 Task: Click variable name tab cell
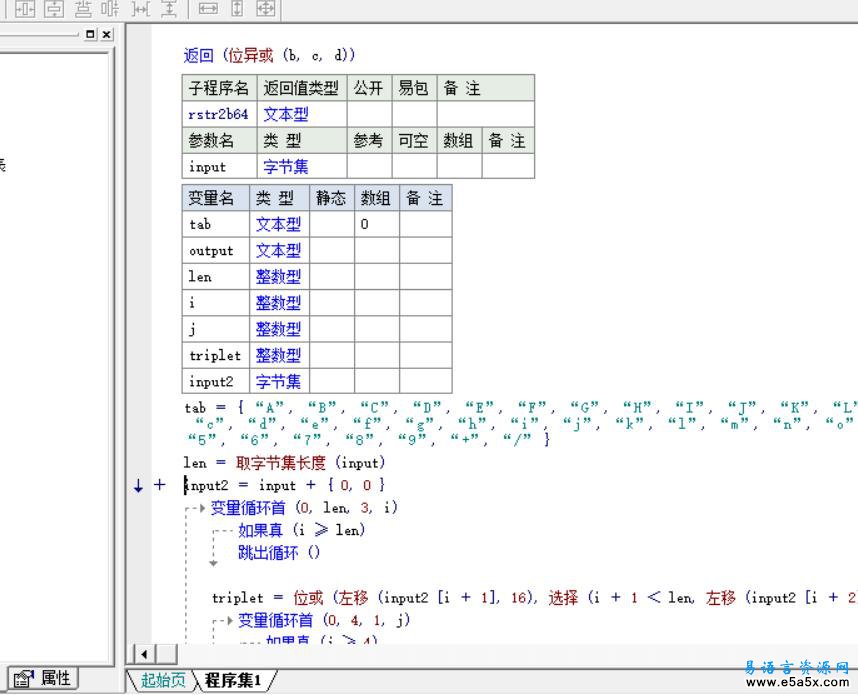216,224
